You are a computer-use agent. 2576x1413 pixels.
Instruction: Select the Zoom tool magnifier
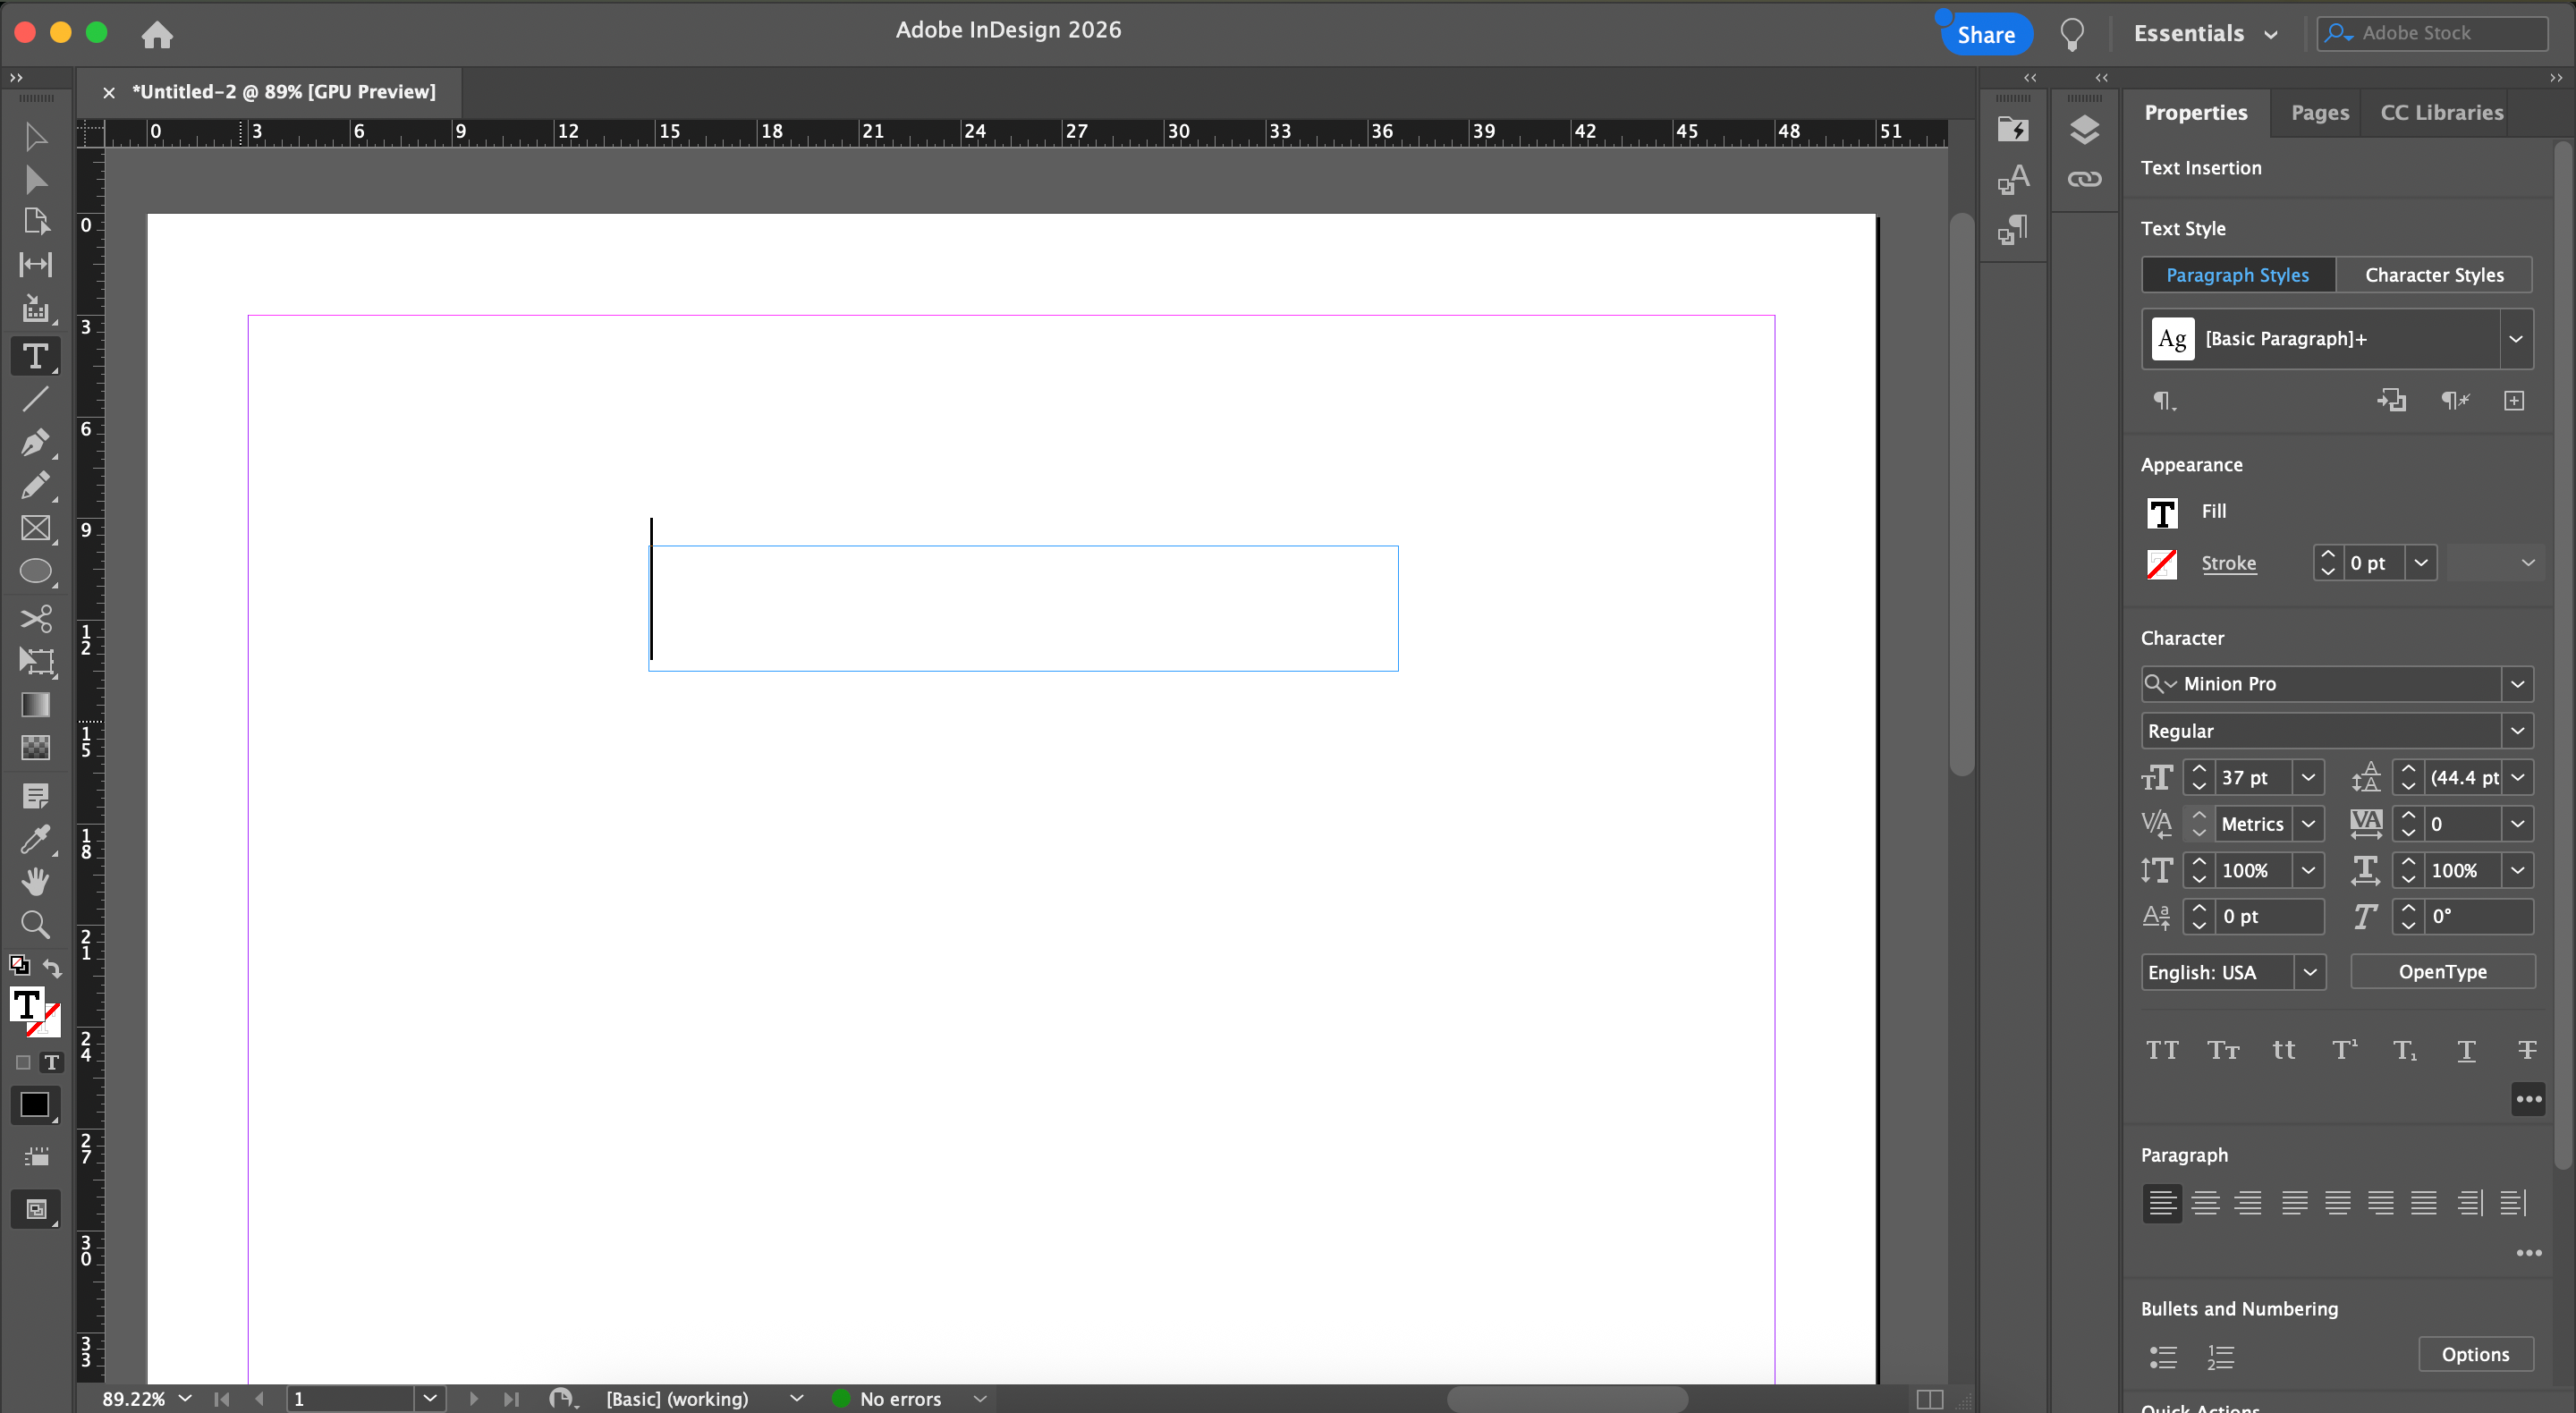pyautogui.click(x=35, y=924)
